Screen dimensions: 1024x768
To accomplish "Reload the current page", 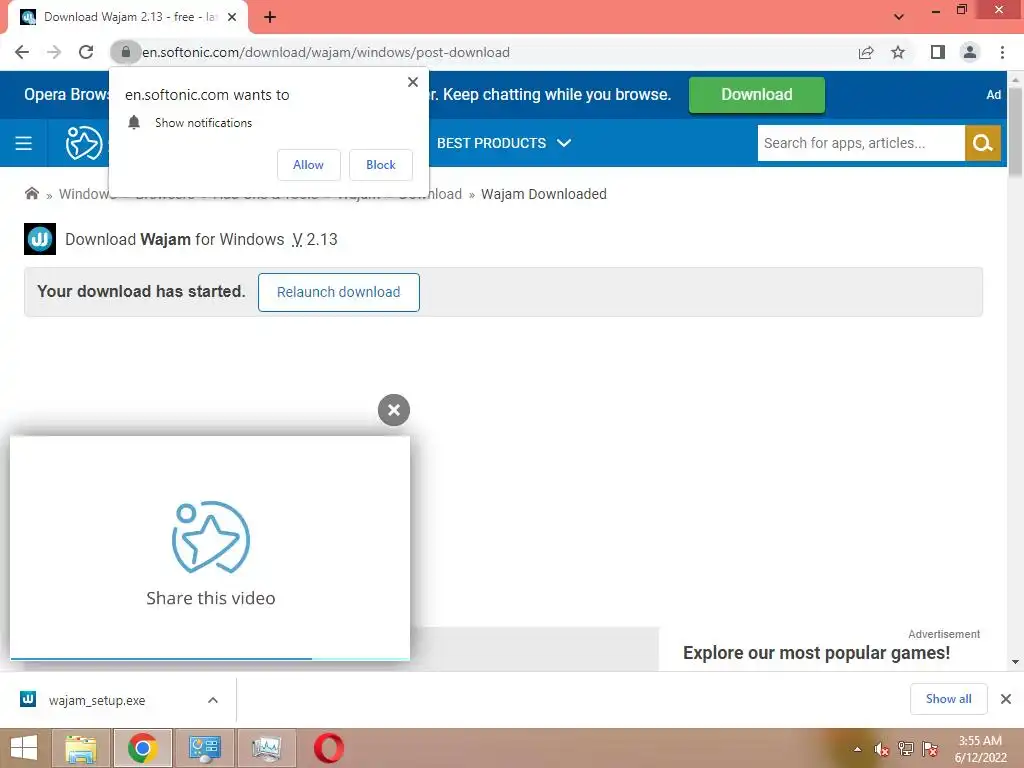I will (x=86, y=52).
